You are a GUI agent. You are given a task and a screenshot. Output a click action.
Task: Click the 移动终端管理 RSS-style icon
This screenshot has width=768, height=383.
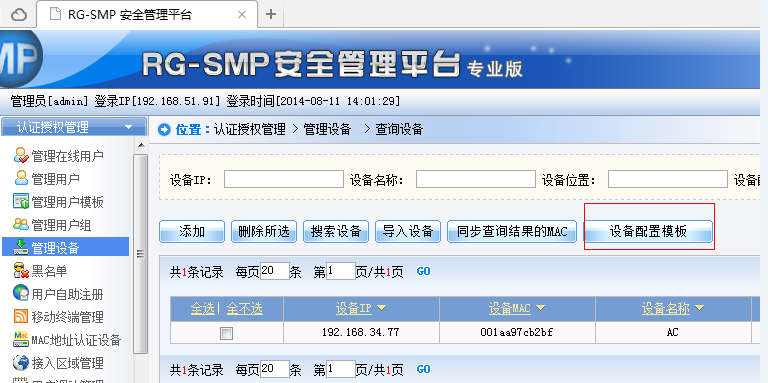[x=21, y=316]
